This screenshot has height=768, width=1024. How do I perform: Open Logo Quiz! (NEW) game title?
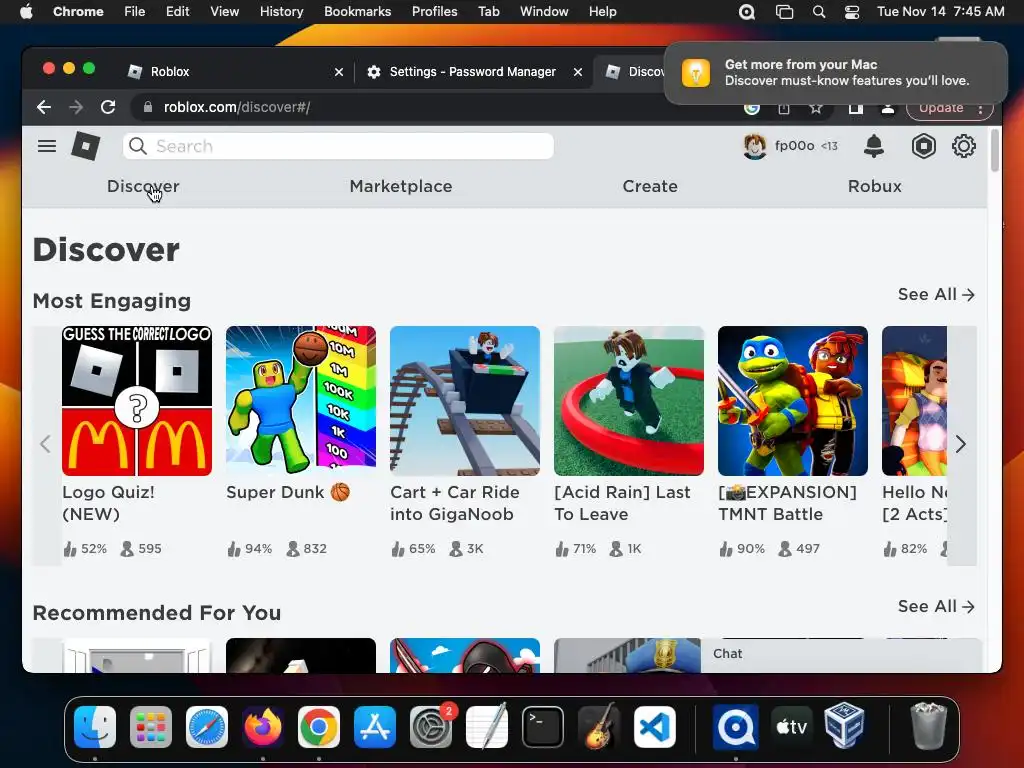(108, 503)
